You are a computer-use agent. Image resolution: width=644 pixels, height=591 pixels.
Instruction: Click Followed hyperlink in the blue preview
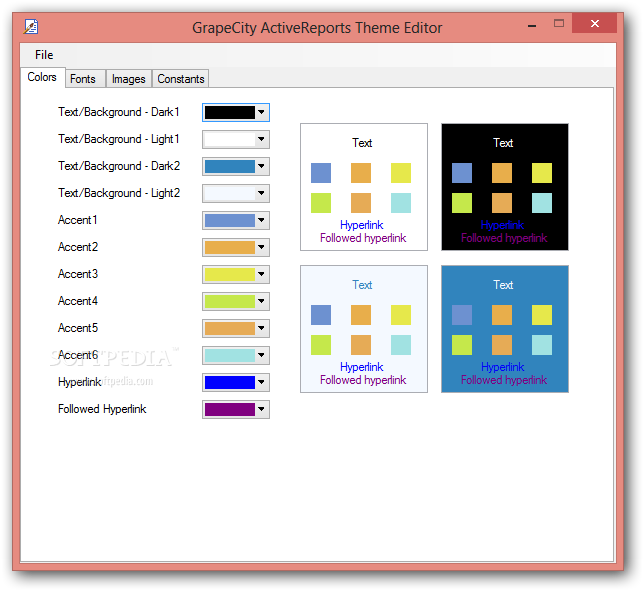click(504, 380)
